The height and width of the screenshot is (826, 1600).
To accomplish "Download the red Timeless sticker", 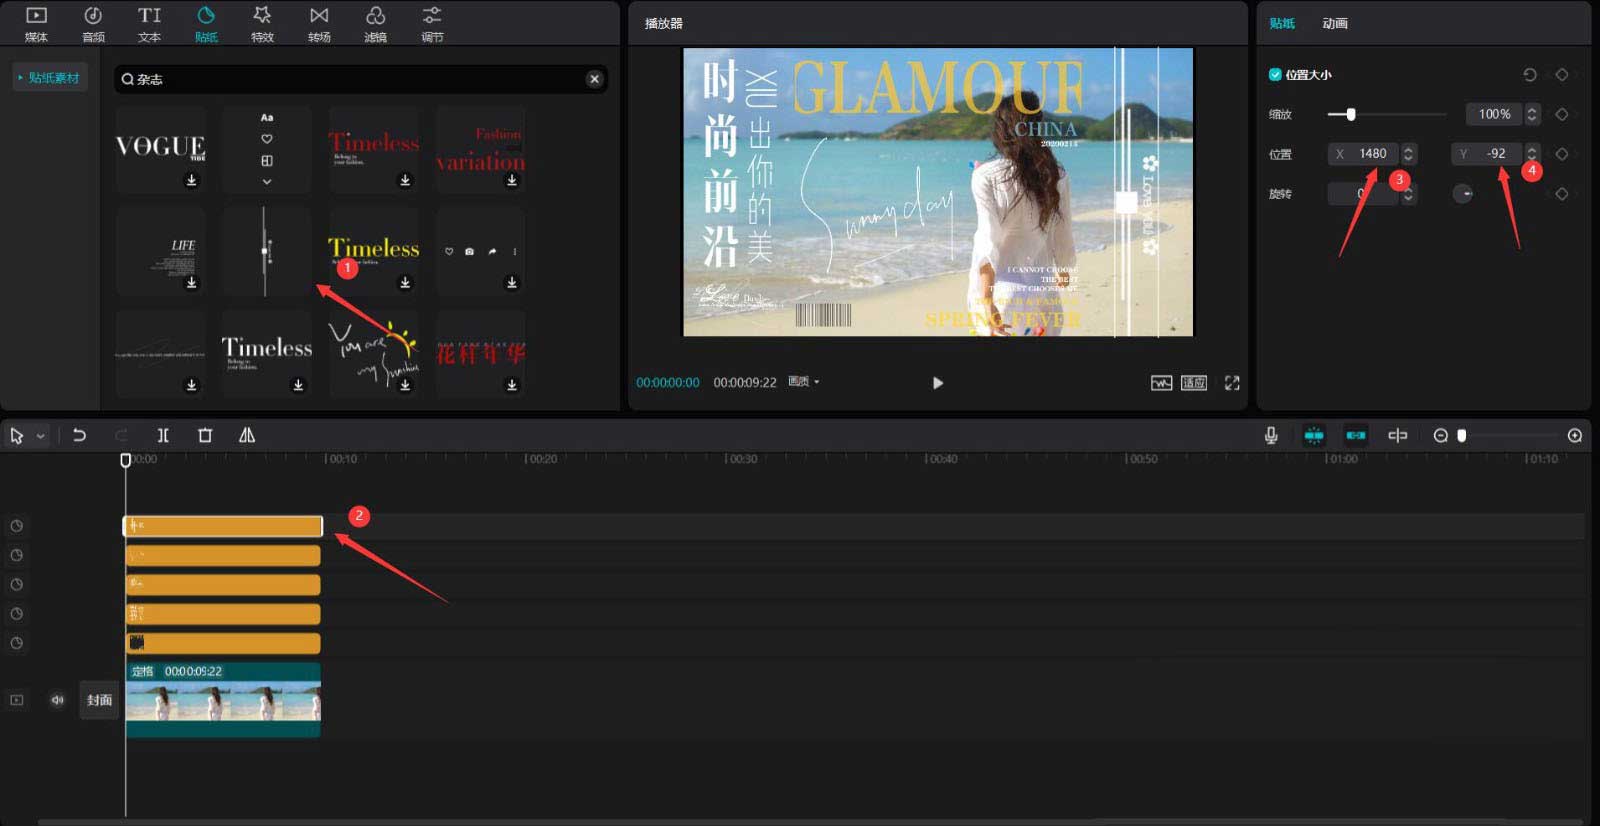I will (x=405, y=180).
